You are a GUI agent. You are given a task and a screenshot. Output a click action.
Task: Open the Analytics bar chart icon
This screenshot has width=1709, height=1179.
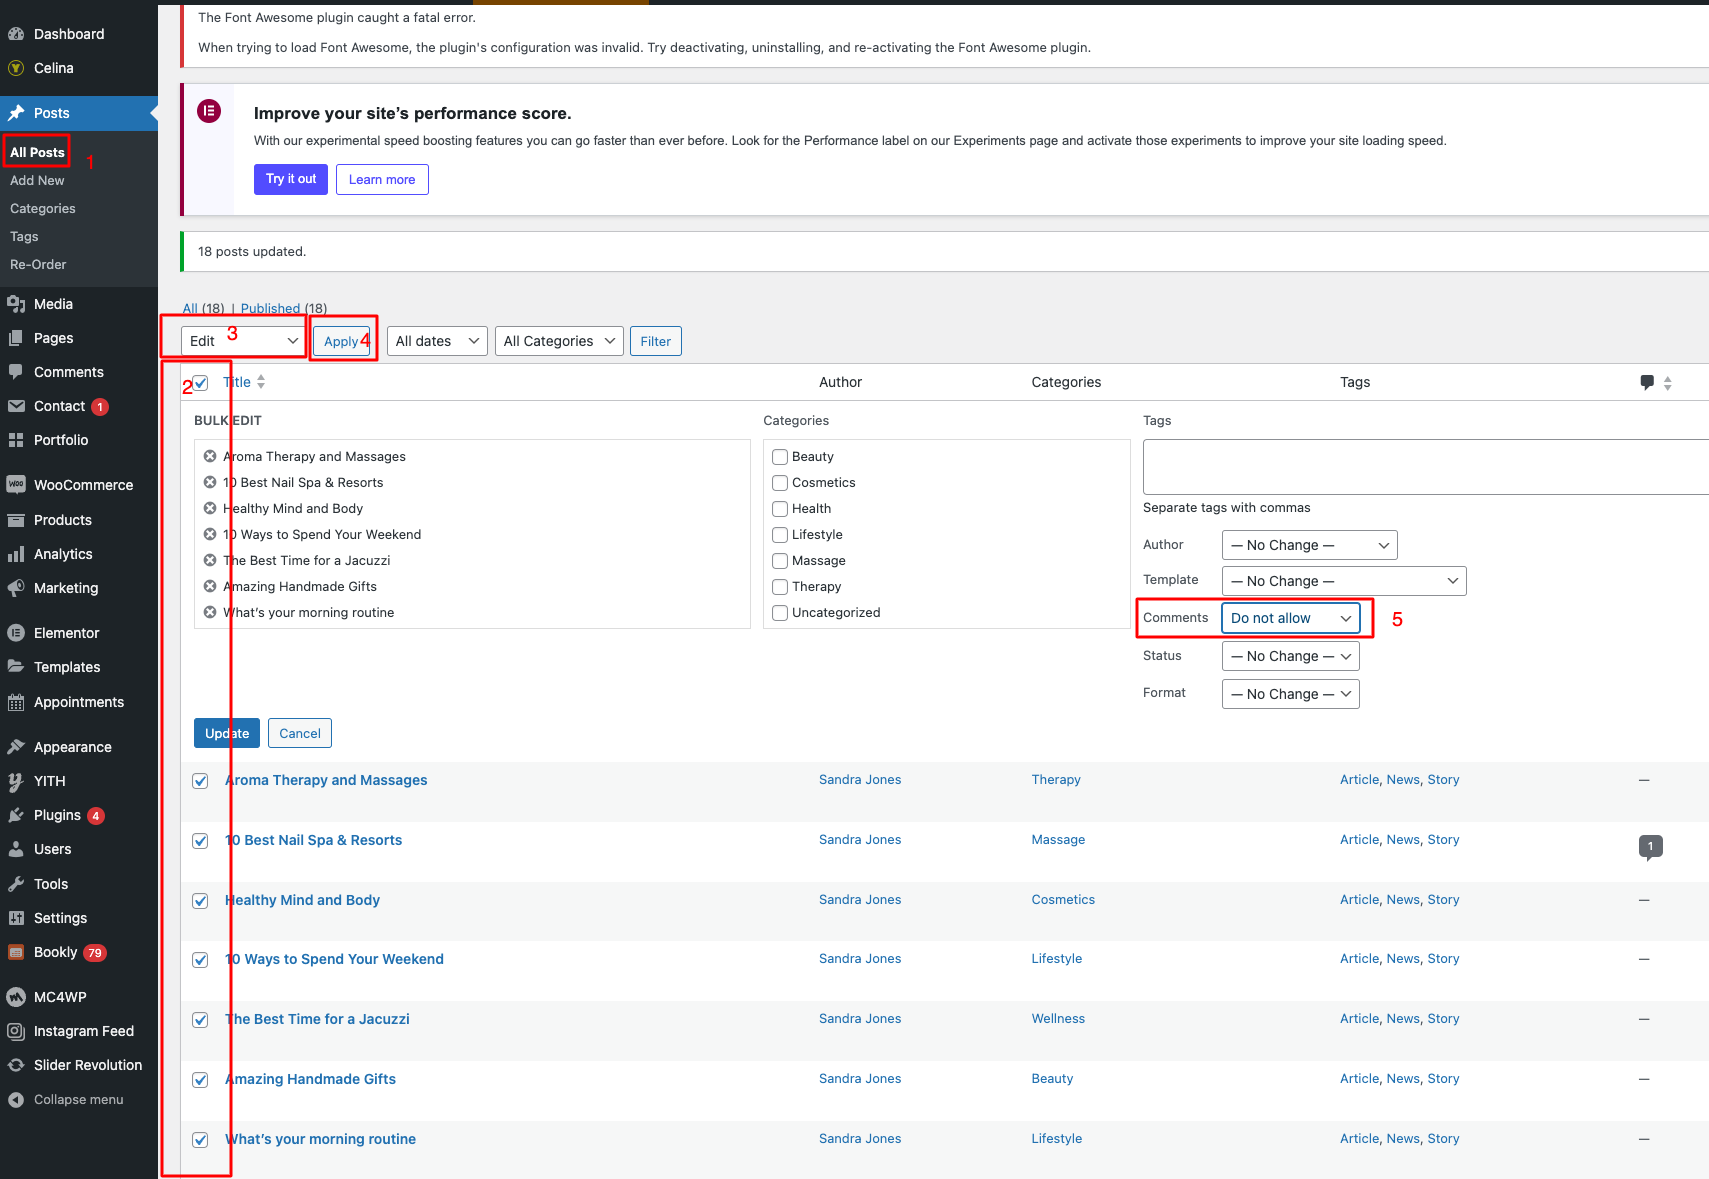pos(16,554)
